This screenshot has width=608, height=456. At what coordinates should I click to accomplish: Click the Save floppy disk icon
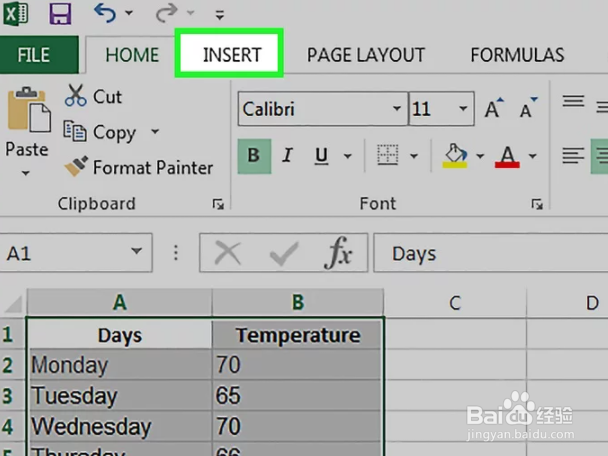(x=60, y=14)
